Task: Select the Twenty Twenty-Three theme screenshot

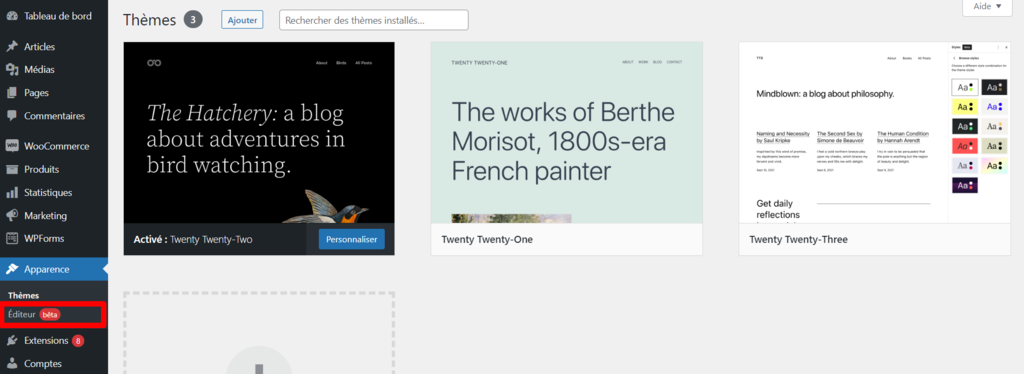Action: tap(875, 132)
